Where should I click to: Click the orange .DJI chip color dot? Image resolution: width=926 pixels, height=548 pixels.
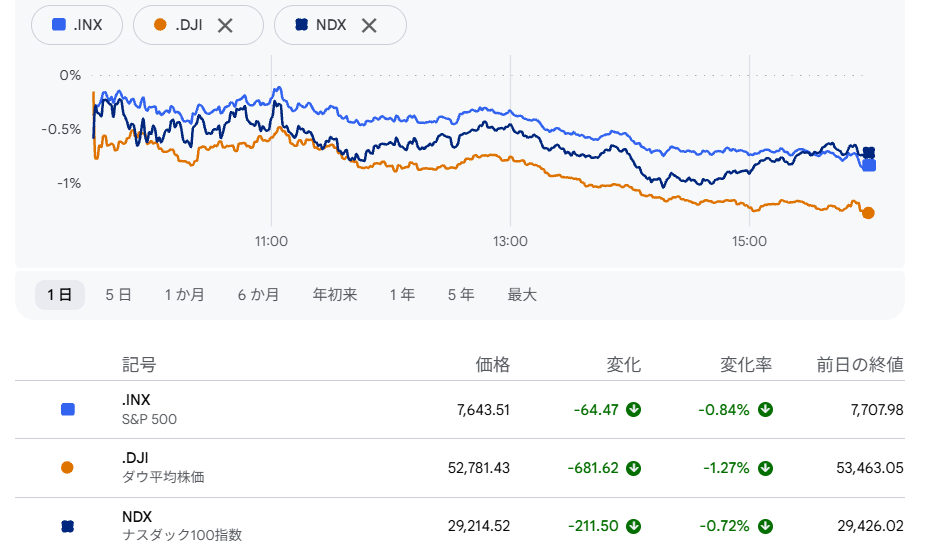pos(160,25)
